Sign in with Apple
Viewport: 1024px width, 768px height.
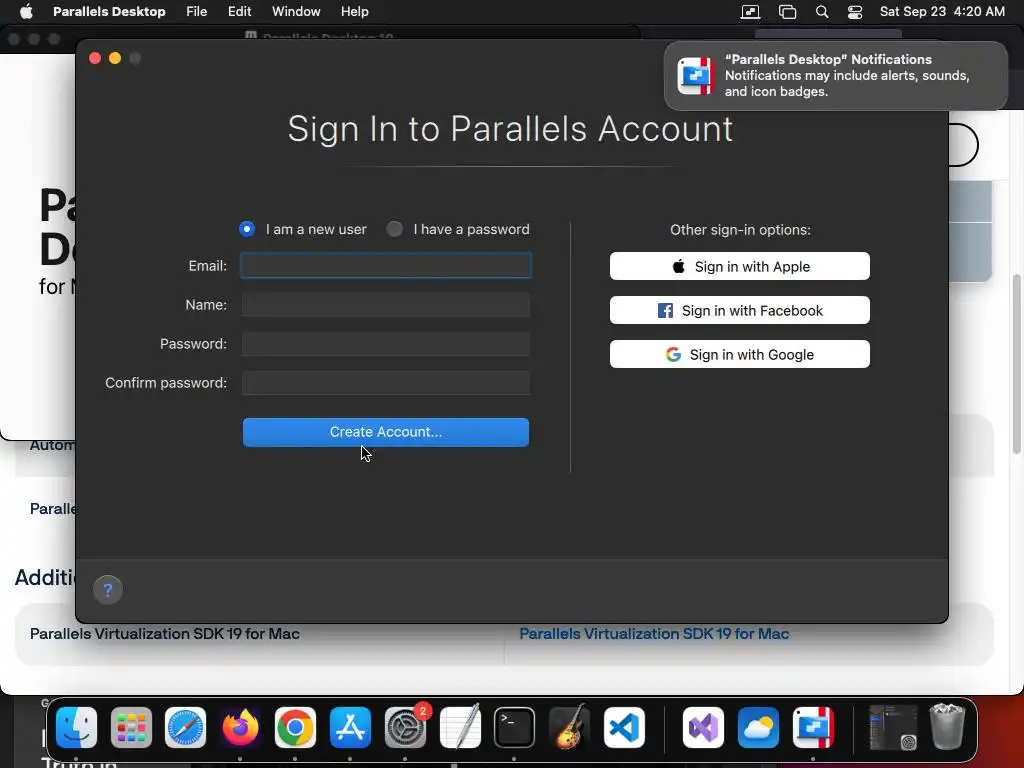click(x=739, y=266)
